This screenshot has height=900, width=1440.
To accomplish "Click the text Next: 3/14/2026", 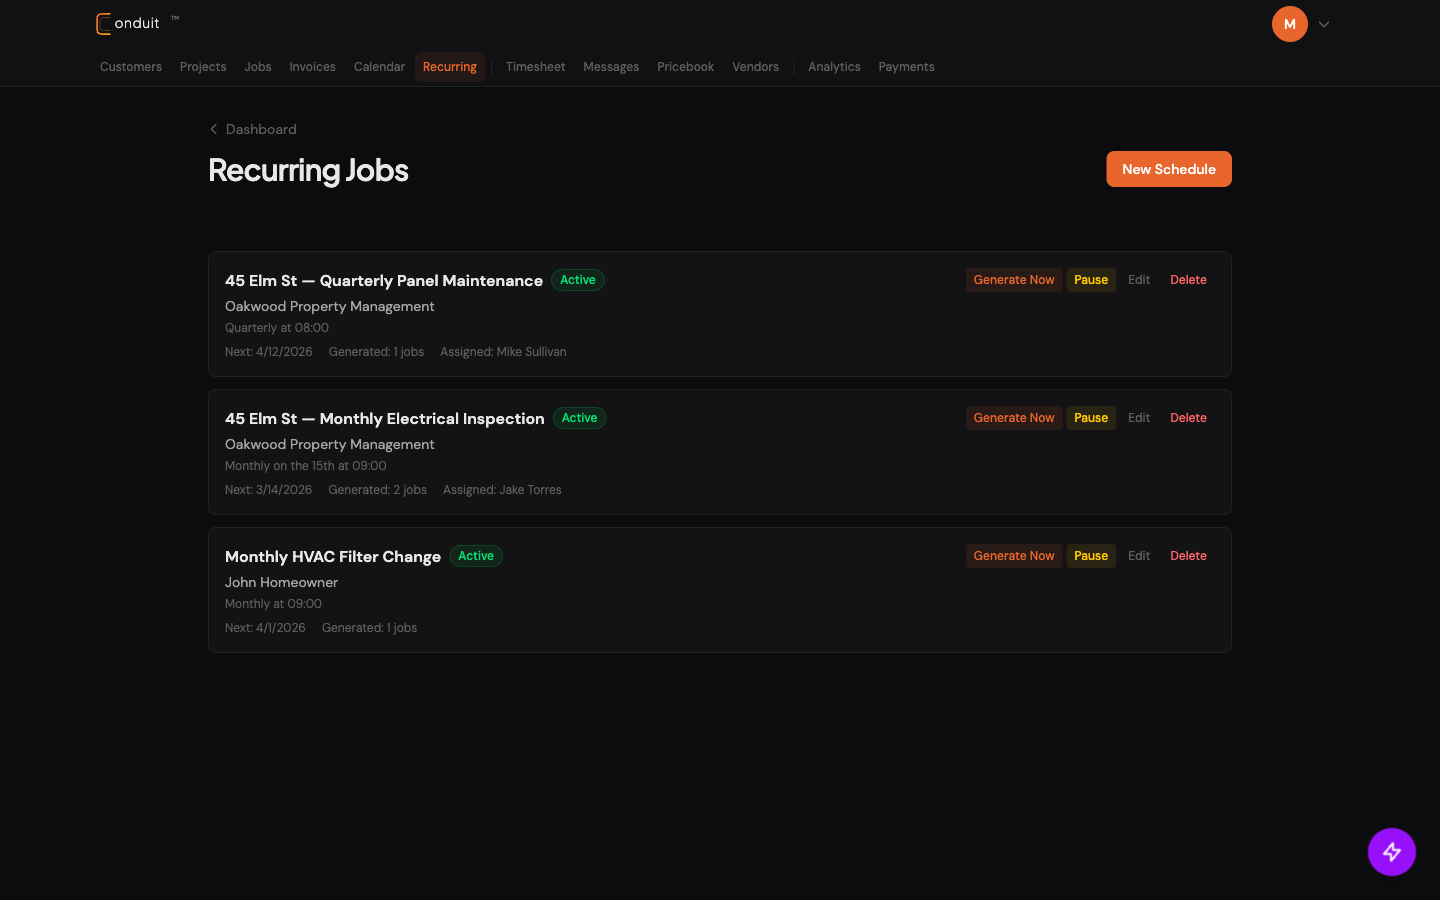I will tap(269, 490).
